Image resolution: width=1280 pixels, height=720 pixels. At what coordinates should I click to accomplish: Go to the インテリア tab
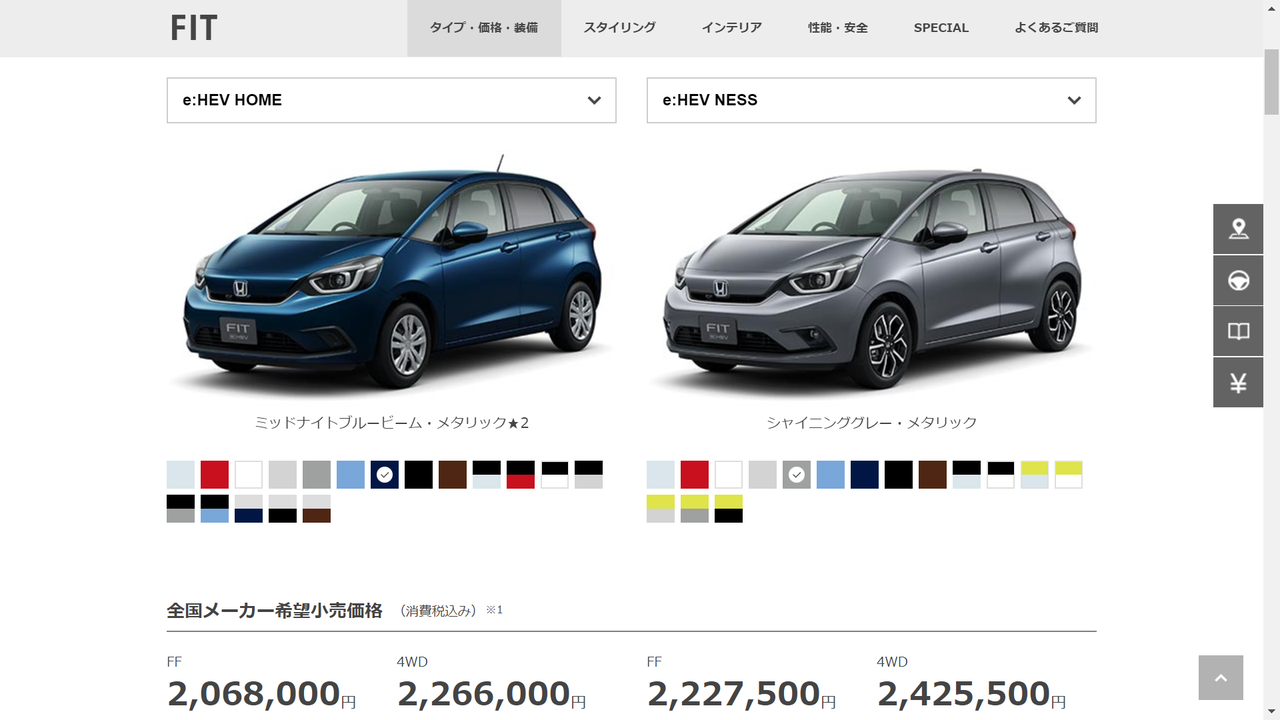point(732,28)
